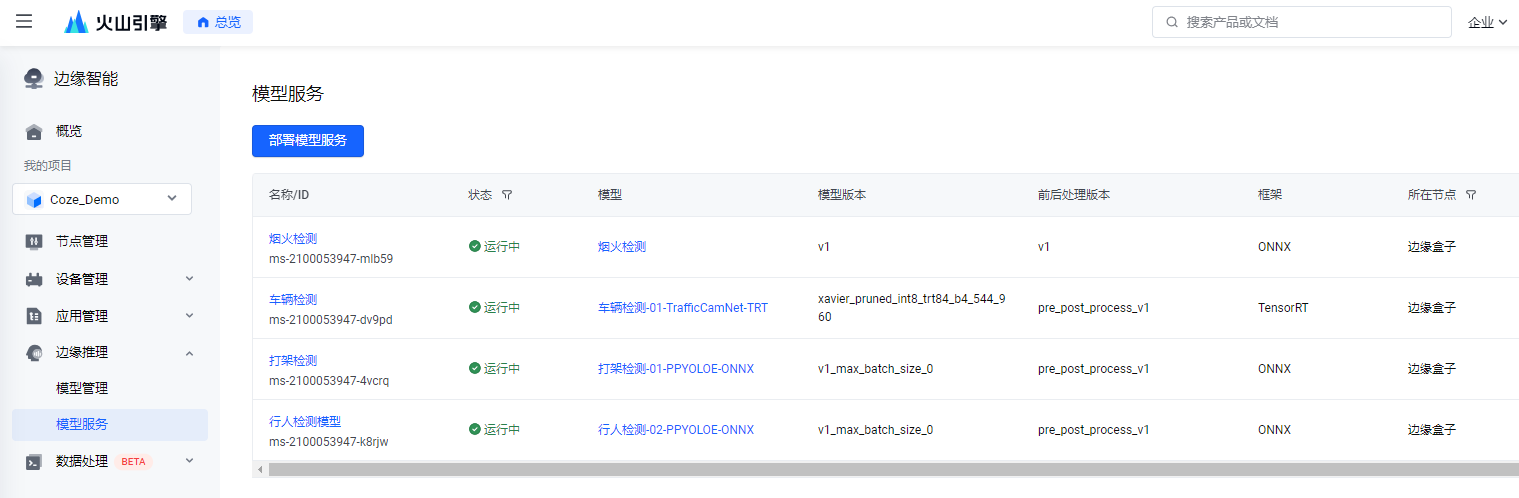Screen dimensions: 1519x498
Task: Open 行人检测-02-PPYOLOE-ONNX model link
Action: [676, 430]
